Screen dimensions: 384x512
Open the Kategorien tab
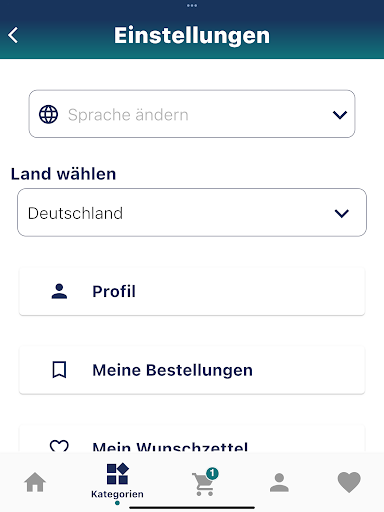tap(117, 480)
